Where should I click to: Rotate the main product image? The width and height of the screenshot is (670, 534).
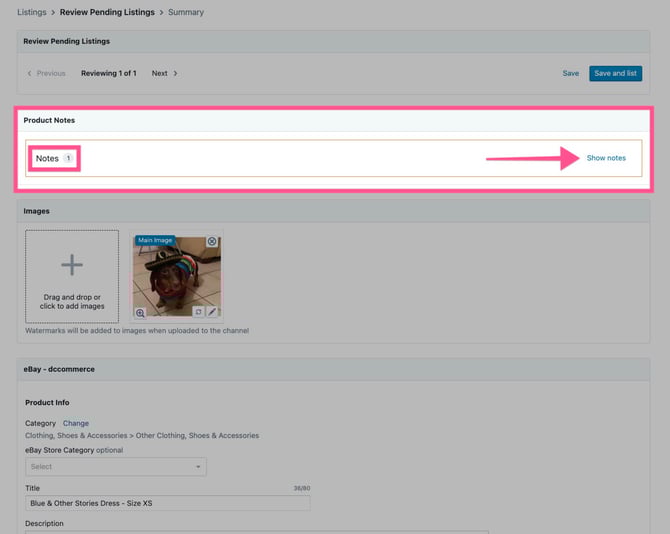[x=197, y=312]
